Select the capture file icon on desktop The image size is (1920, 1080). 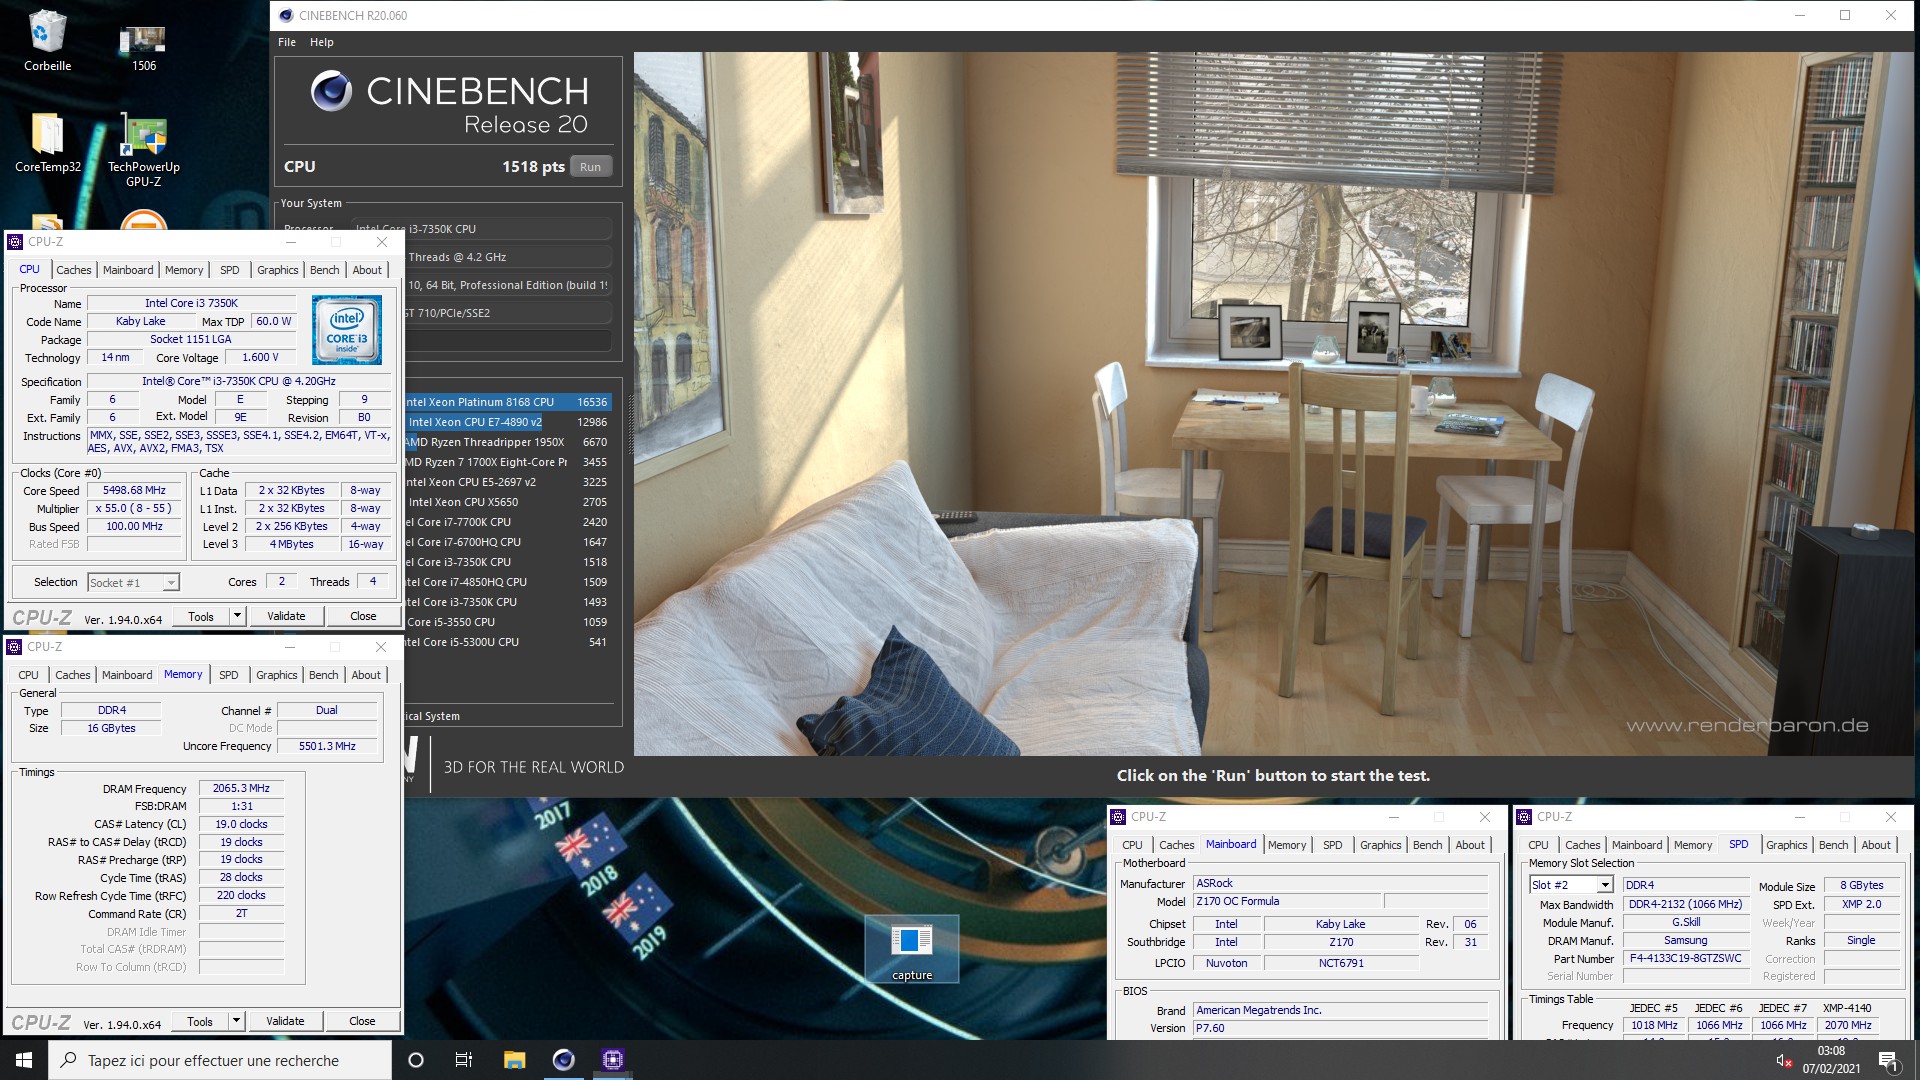(911, 949)
